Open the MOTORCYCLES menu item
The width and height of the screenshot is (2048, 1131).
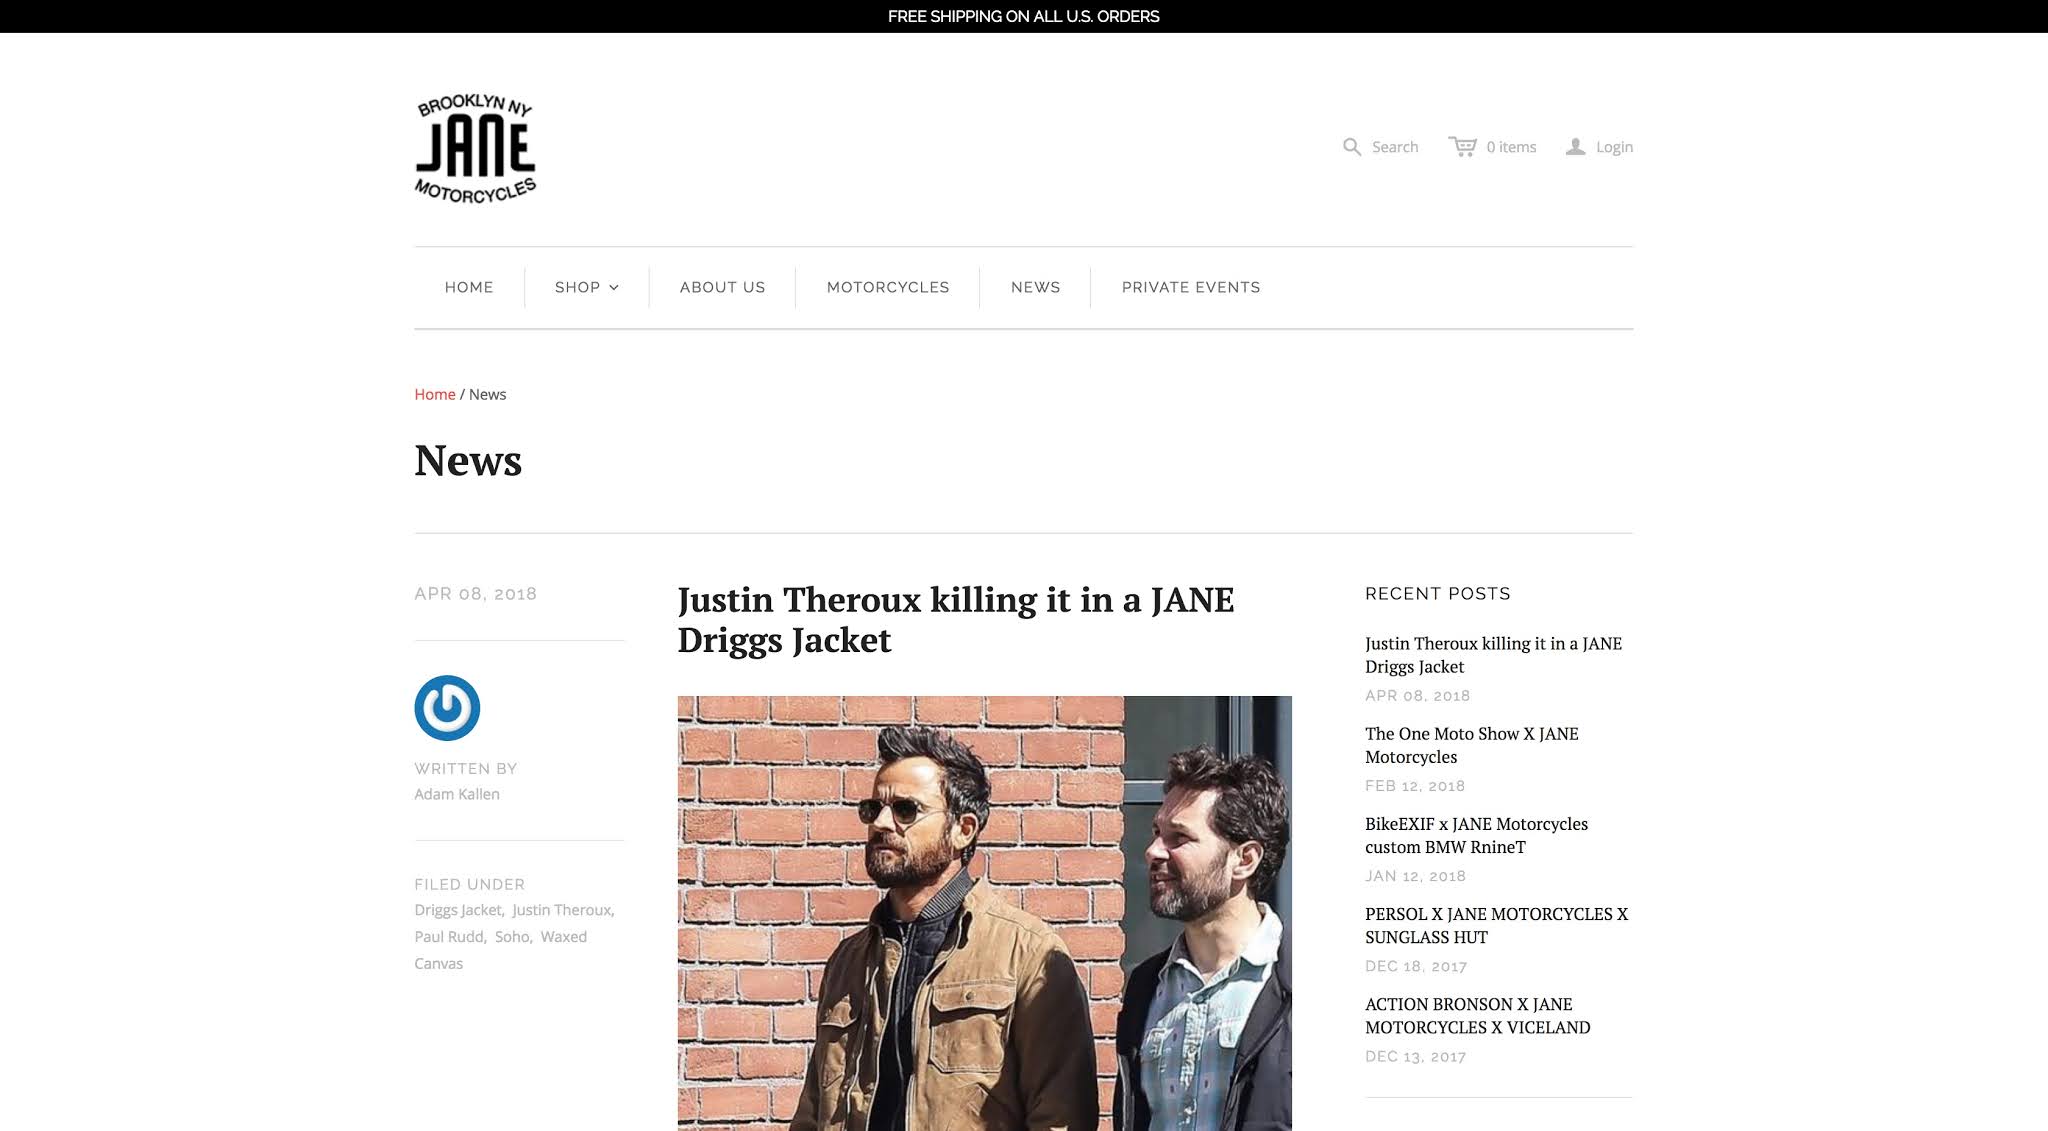[887, 287]
